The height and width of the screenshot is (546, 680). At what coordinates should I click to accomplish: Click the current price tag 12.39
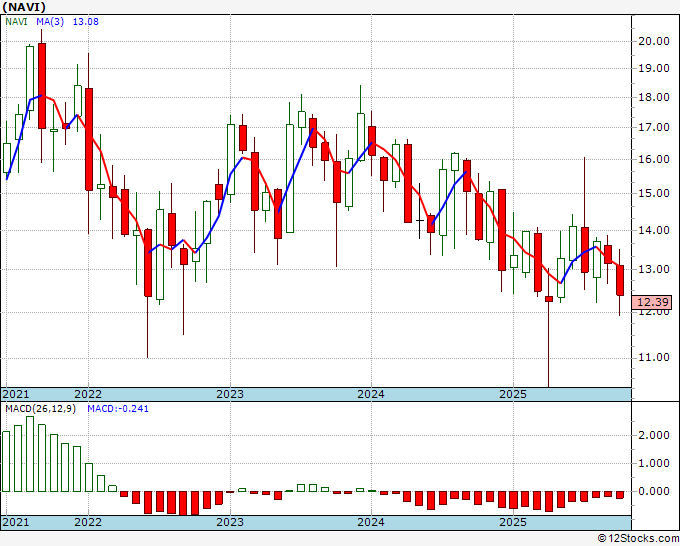(652, 302)
